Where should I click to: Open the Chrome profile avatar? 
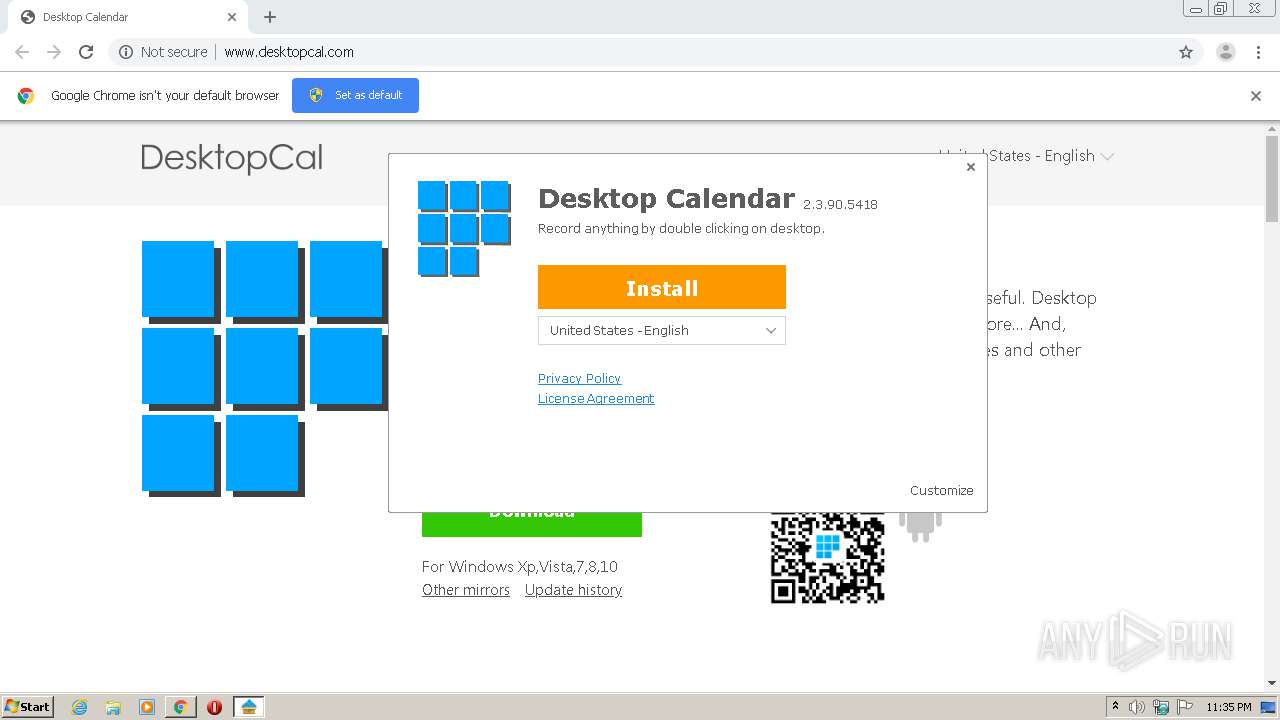[x=1226, y=52]
